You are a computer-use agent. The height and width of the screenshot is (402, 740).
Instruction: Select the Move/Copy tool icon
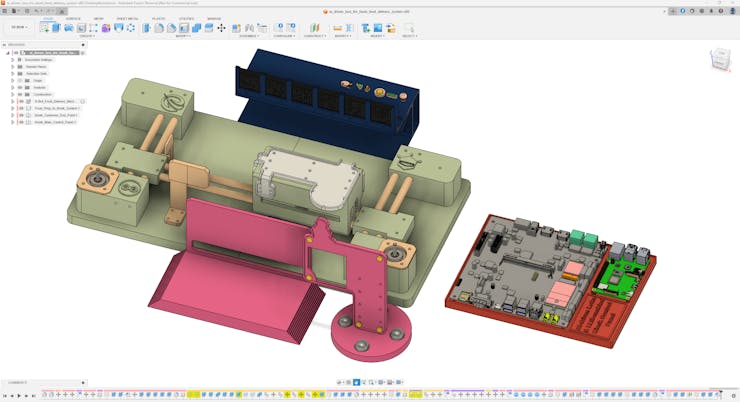click(x=222, y=28)
